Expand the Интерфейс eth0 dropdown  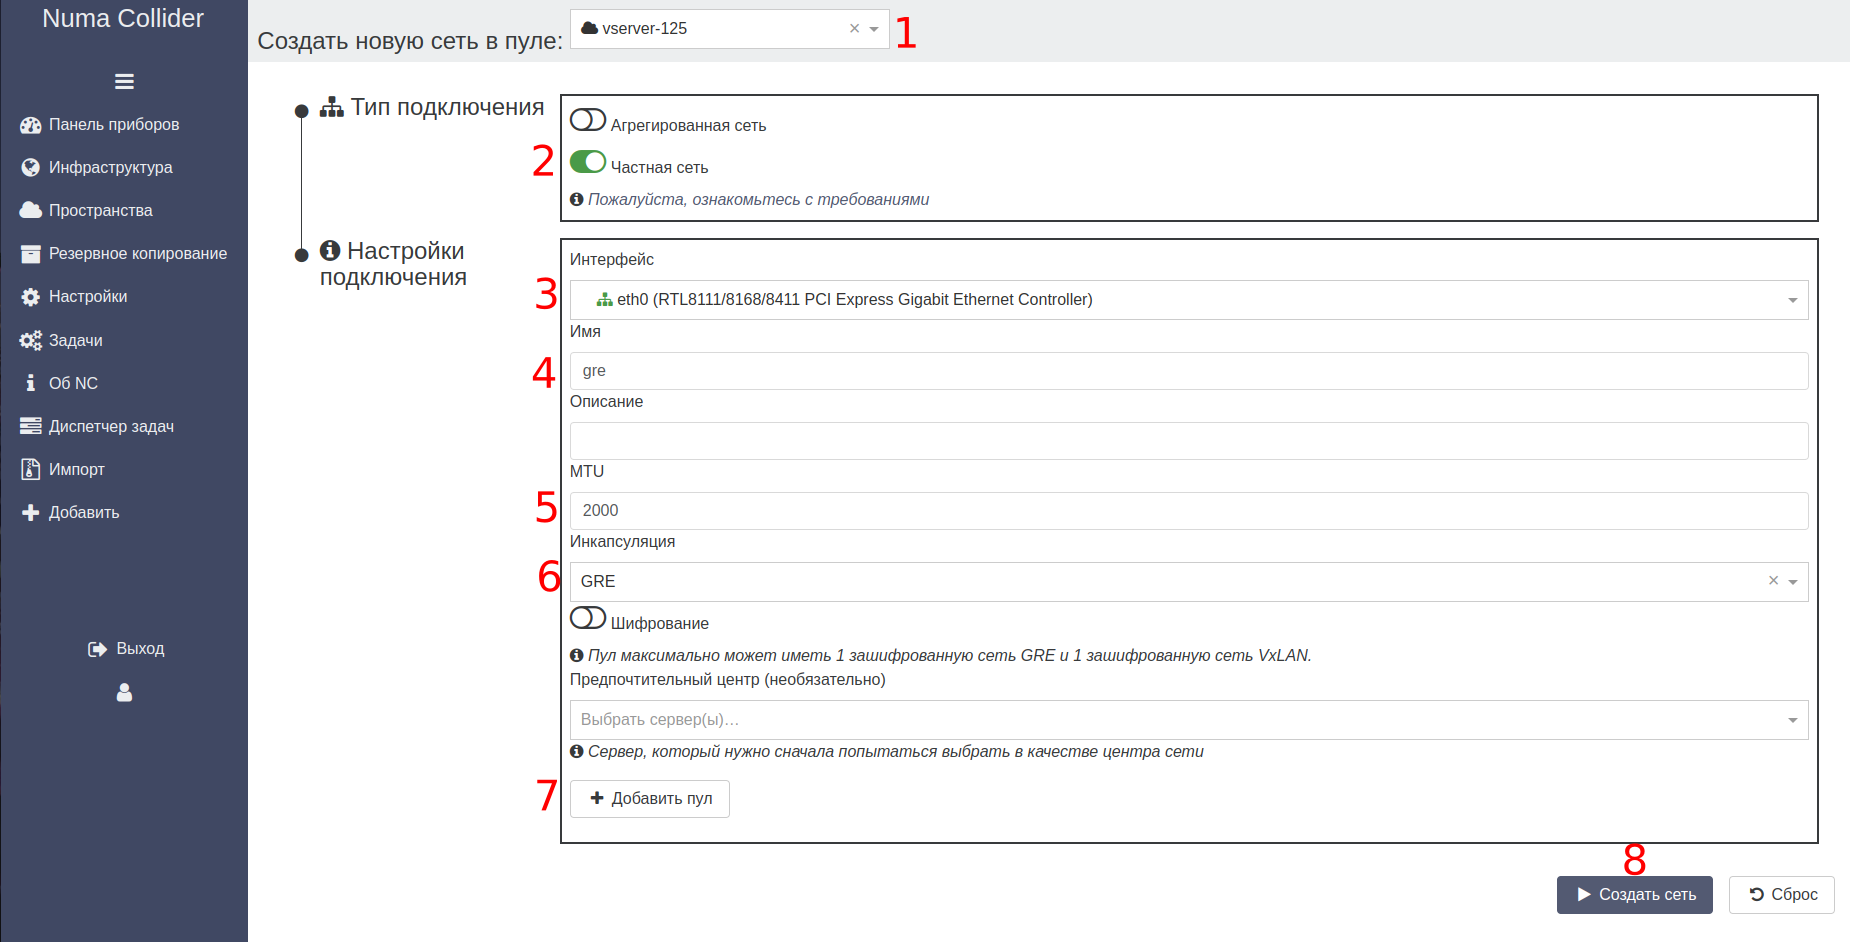1189,300
